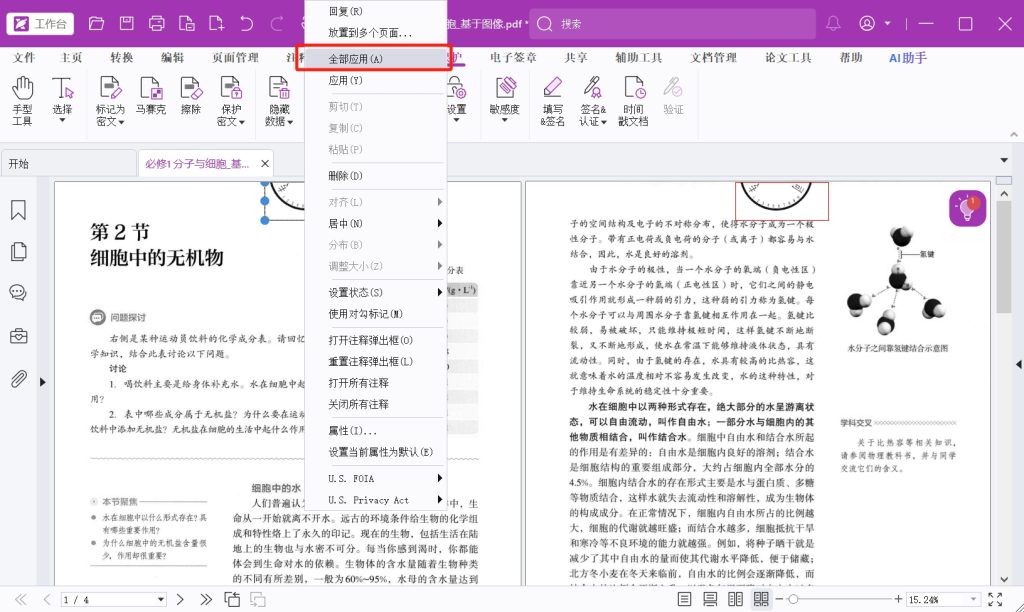The width and height of the screenshot is (1024, 612).
Task: Open the page number dropdown
Action: [x=162, y=599]
